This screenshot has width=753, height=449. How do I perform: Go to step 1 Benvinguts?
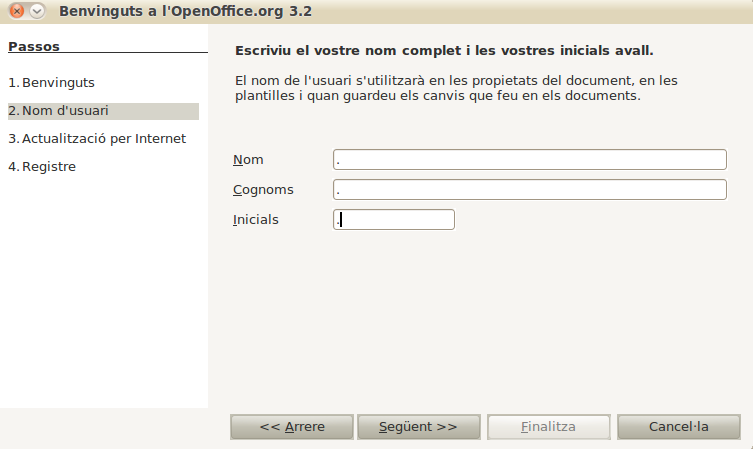(51, 83)
